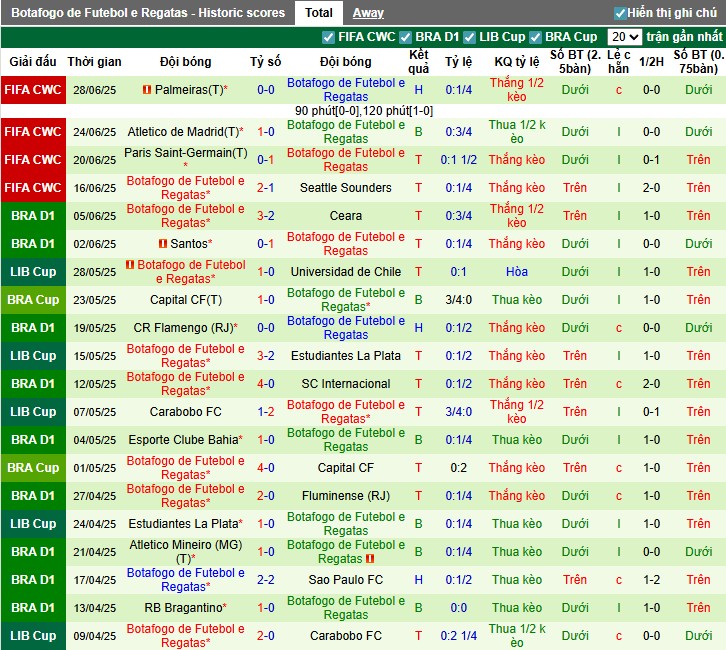Click the Giải đấu column header
Image resolution: width=726 pixels, height=650 pixels.
[33, 62]
